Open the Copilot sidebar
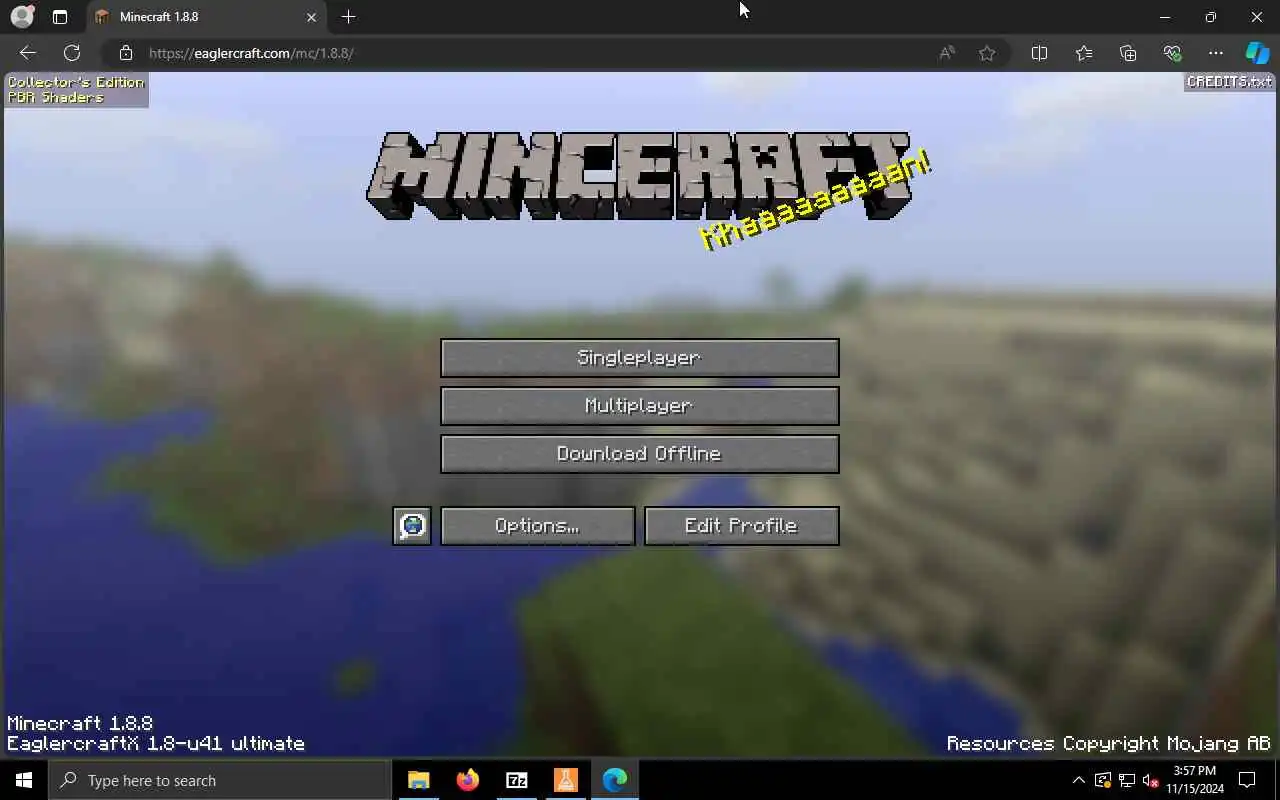 tap(1257, 53)
